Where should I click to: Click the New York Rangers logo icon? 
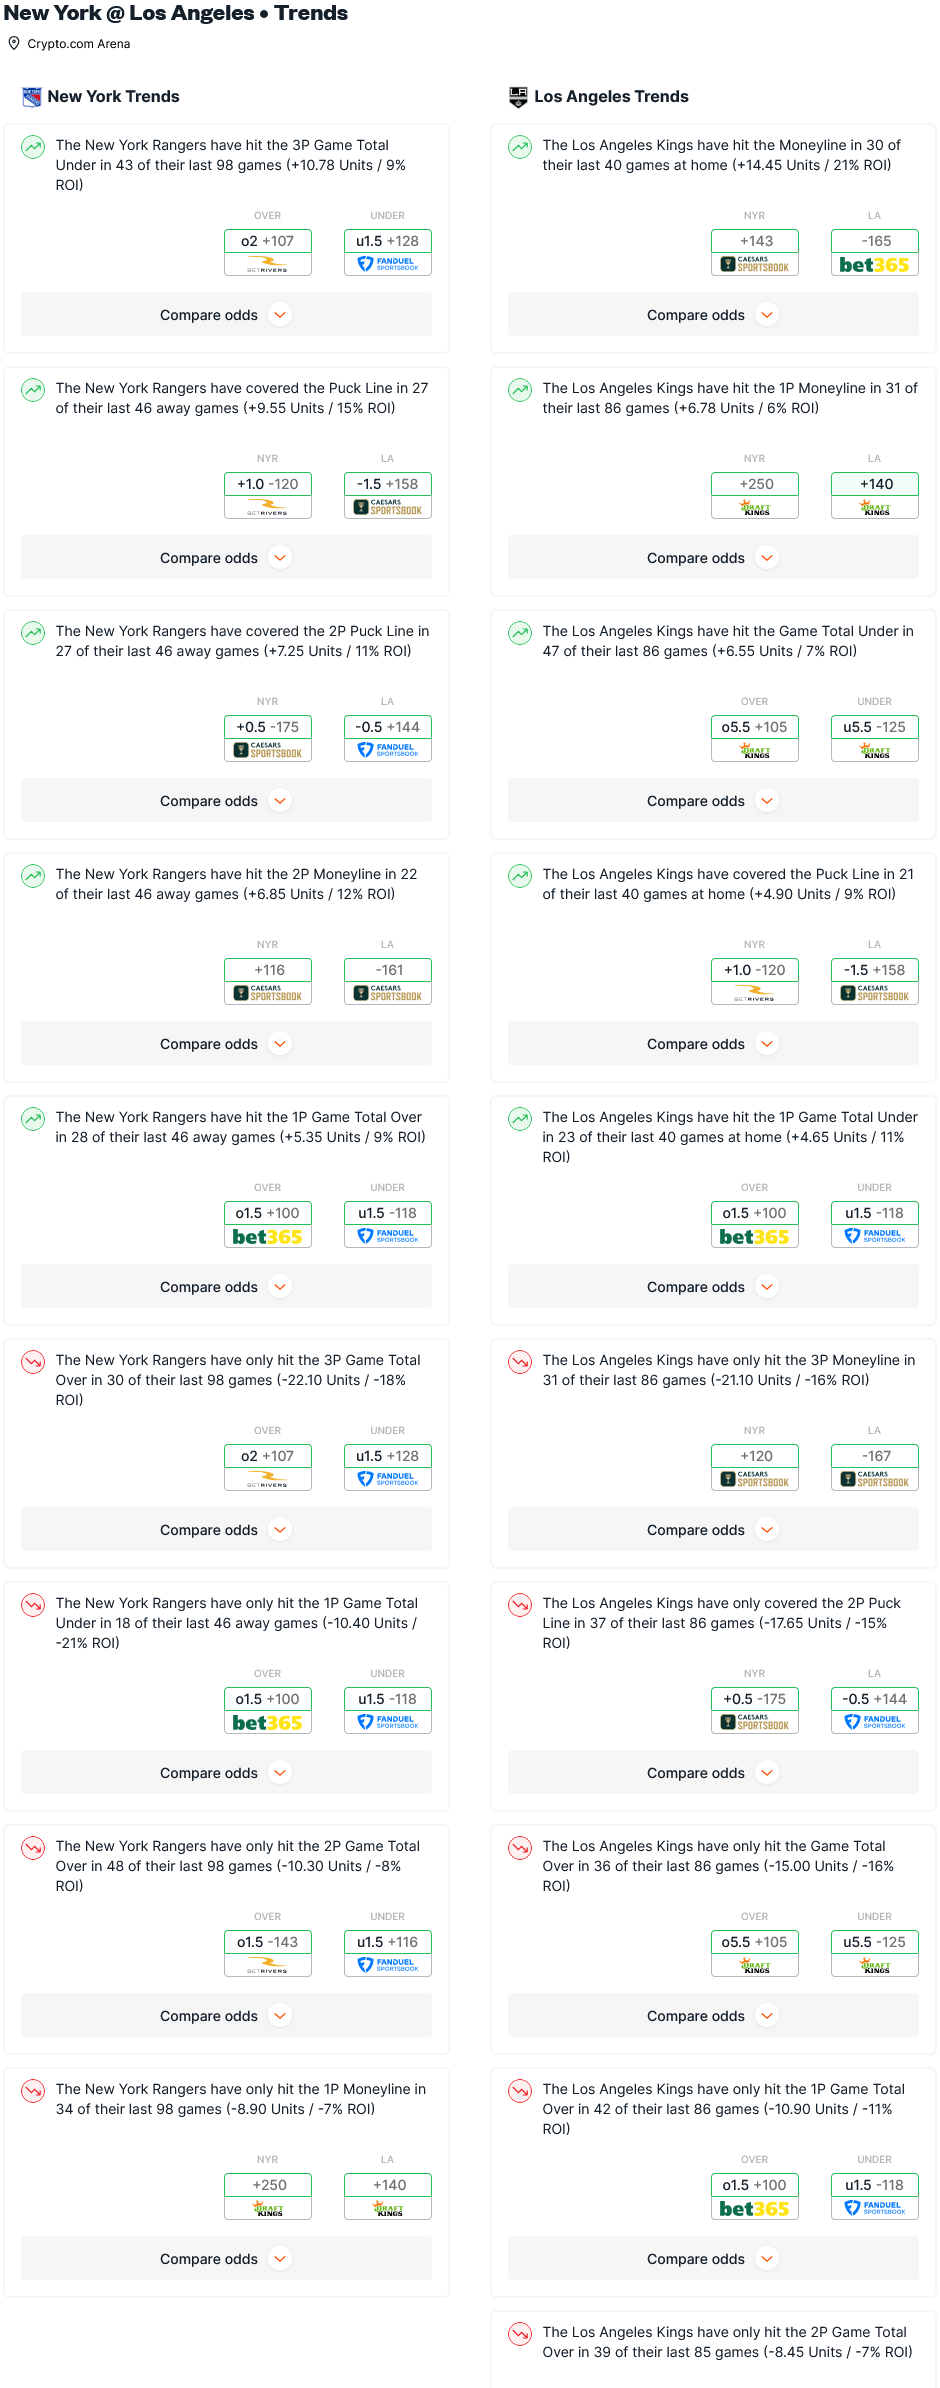pos(32,97)
